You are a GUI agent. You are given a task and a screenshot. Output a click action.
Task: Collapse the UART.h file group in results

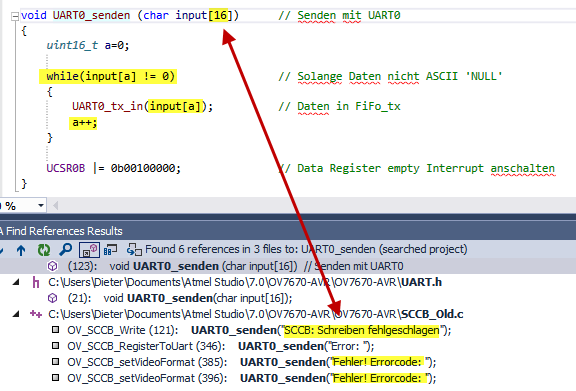tap(16, 282)
